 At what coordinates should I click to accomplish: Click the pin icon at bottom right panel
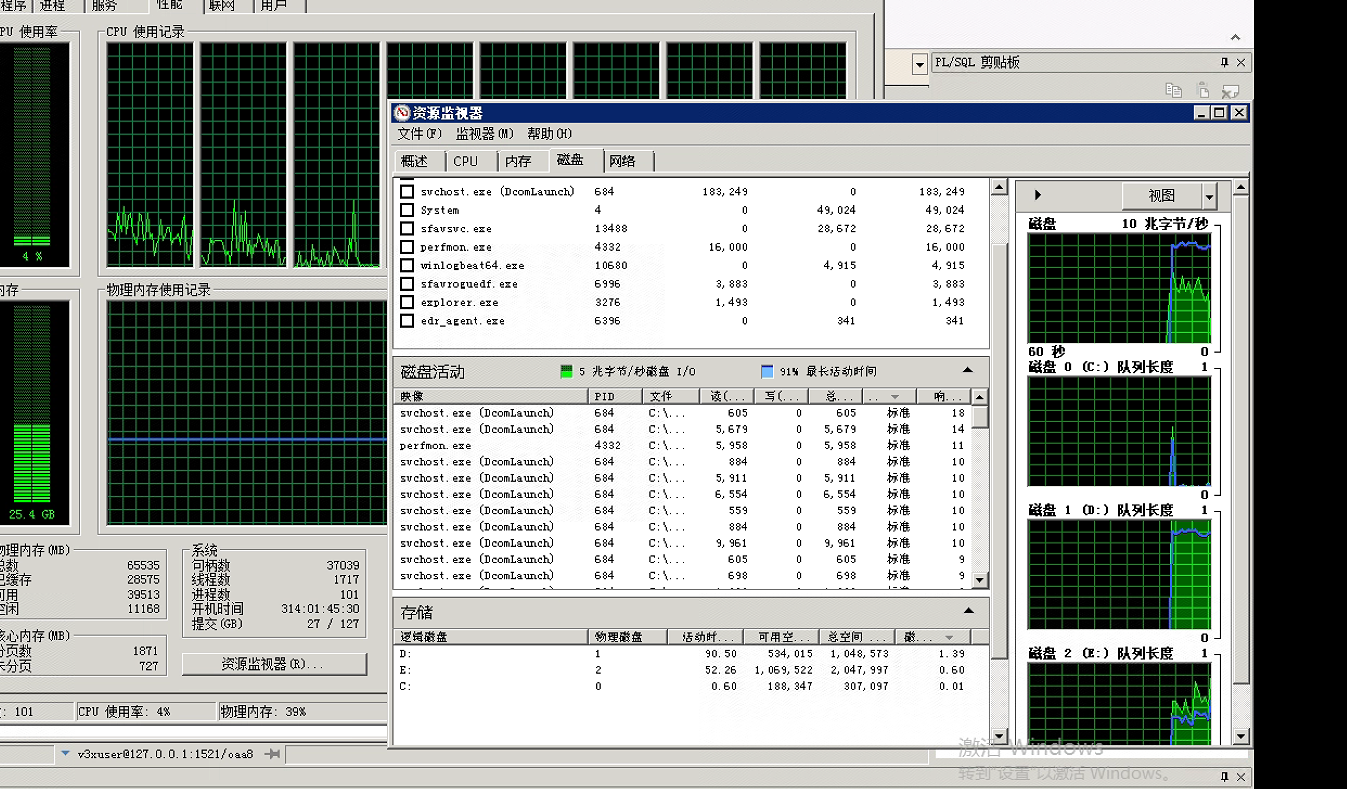[x=1223, y=777]
